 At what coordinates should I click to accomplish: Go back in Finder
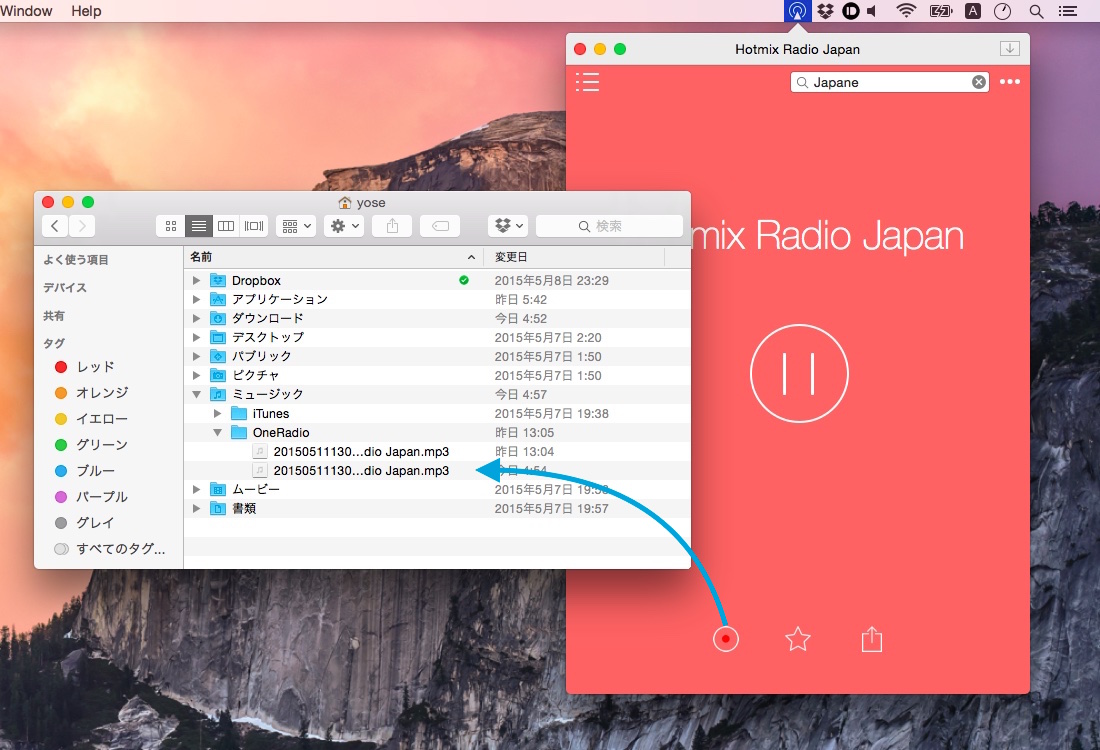coord(55,226)
